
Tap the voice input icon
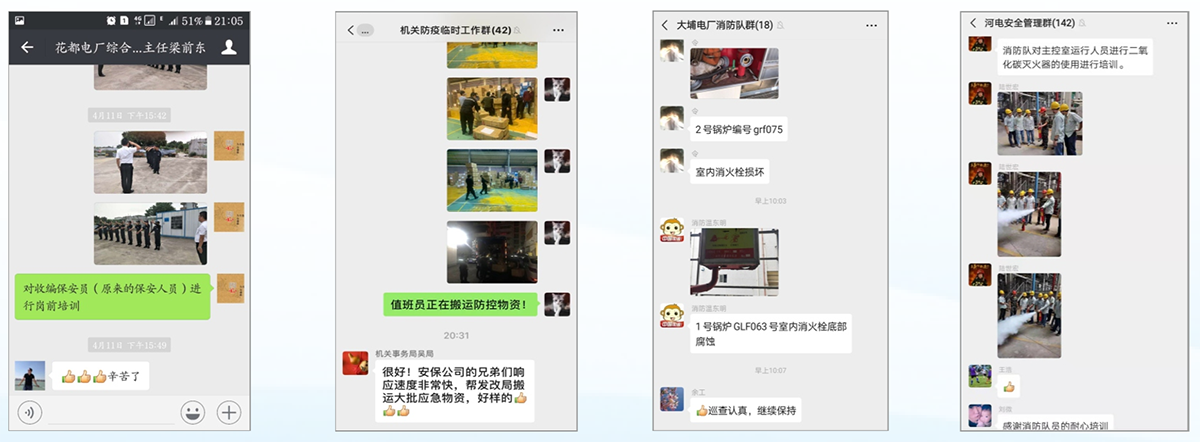pyautogui.click(x=31, y=411)
